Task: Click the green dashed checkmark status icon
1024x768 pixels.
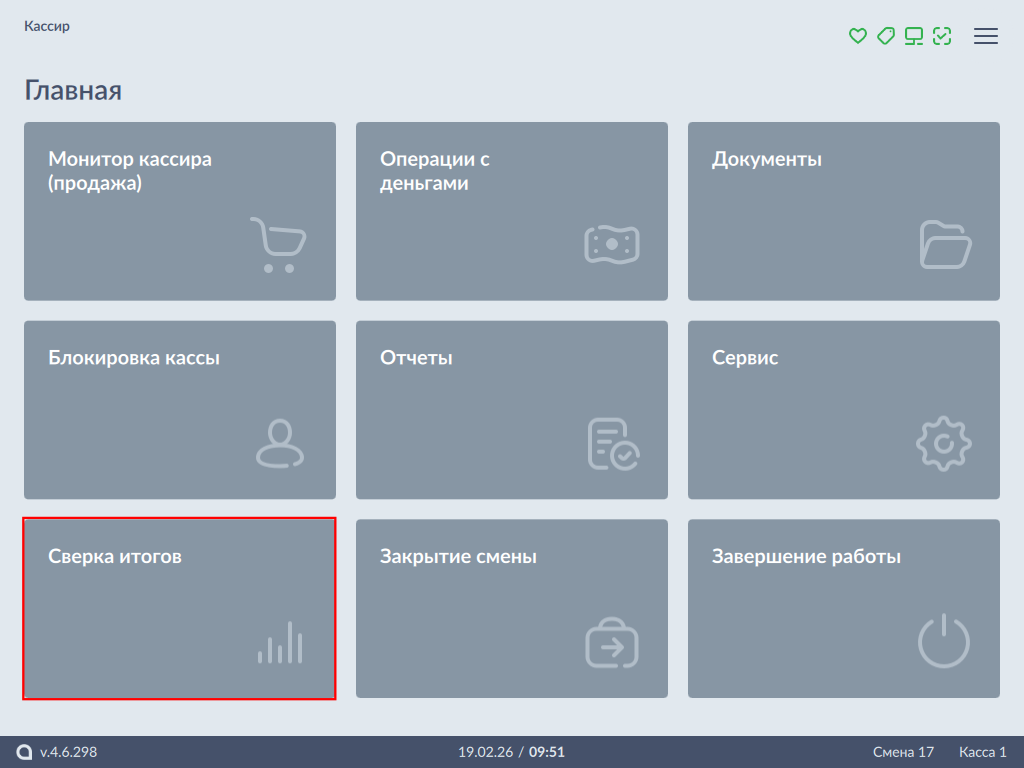Action: pos(941,36)
